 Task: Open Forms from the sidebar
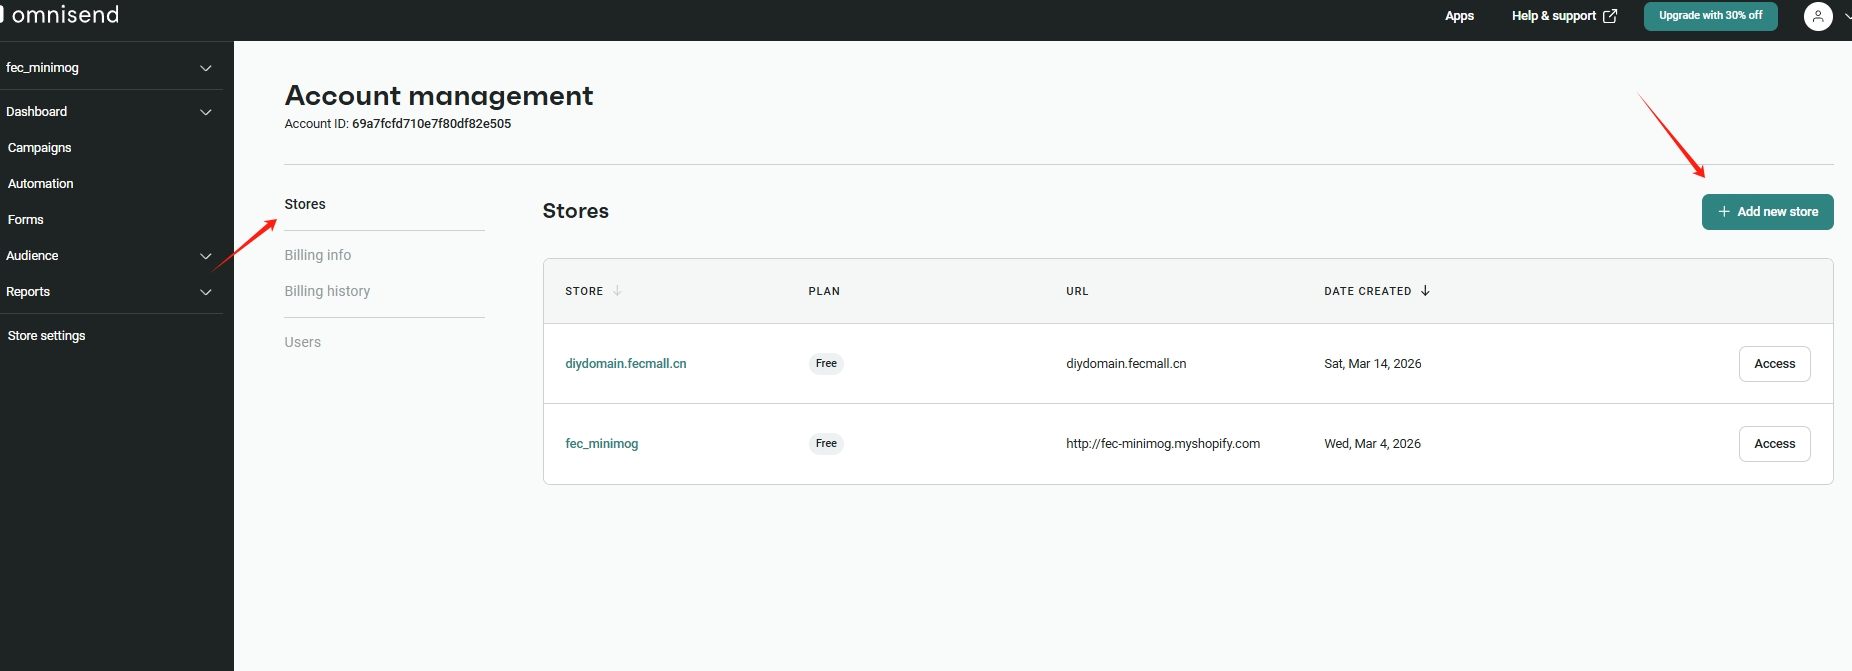(26, 220)
